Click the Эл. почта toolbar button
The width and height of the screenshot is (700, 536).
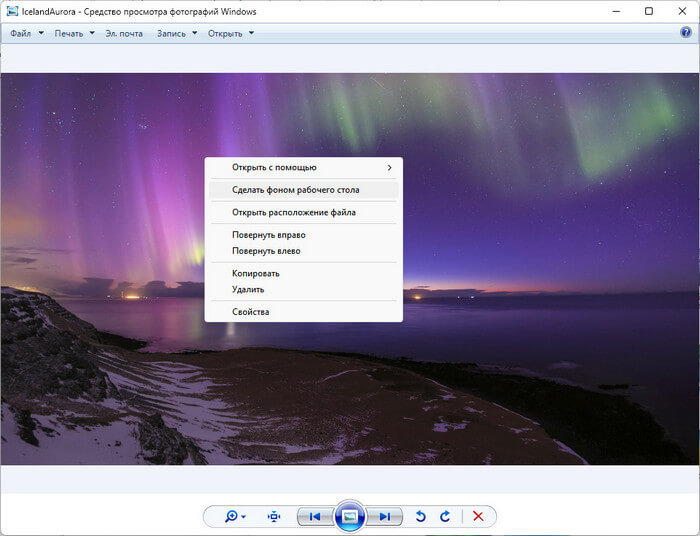[x=124, y=33]
